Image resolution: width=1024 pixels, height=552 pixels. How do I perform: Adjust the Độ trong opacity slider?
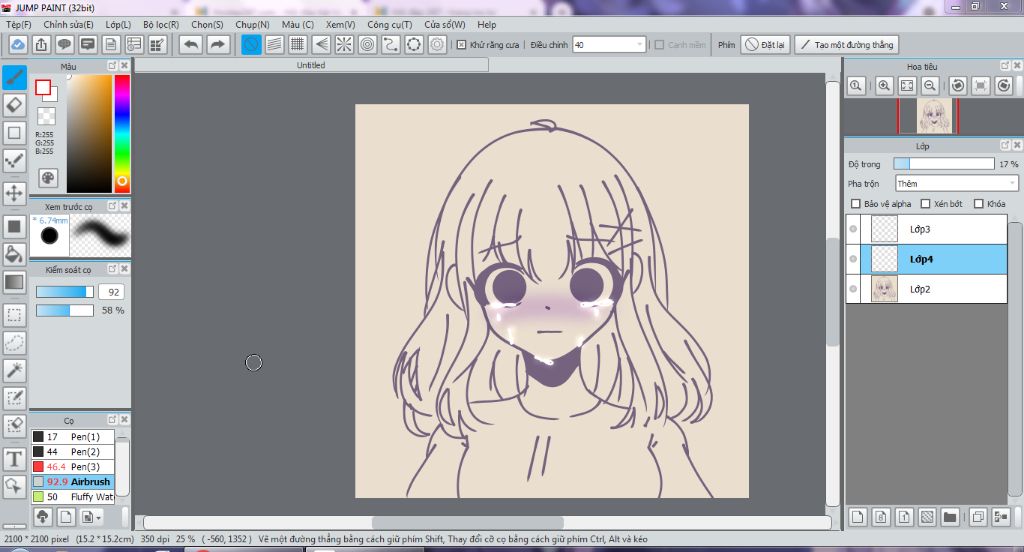coord(944,164)
